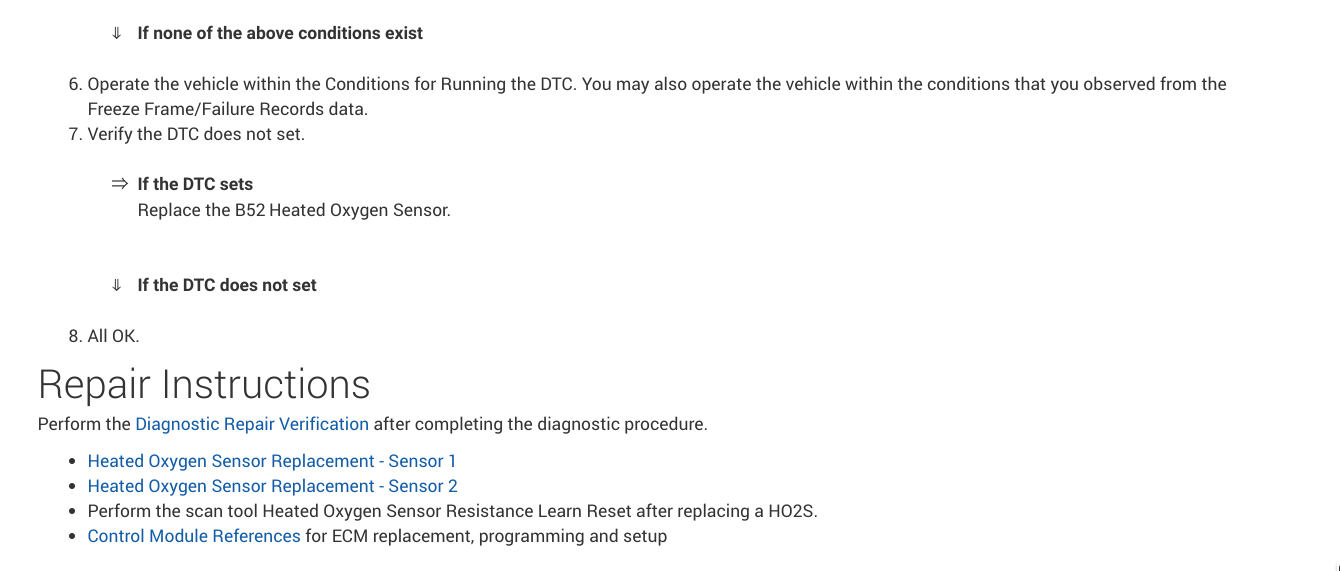Click "Replace the B52 Heated Oxygen Sensor" line
This screenshot has width=1340, height=571.
point(294,211)
